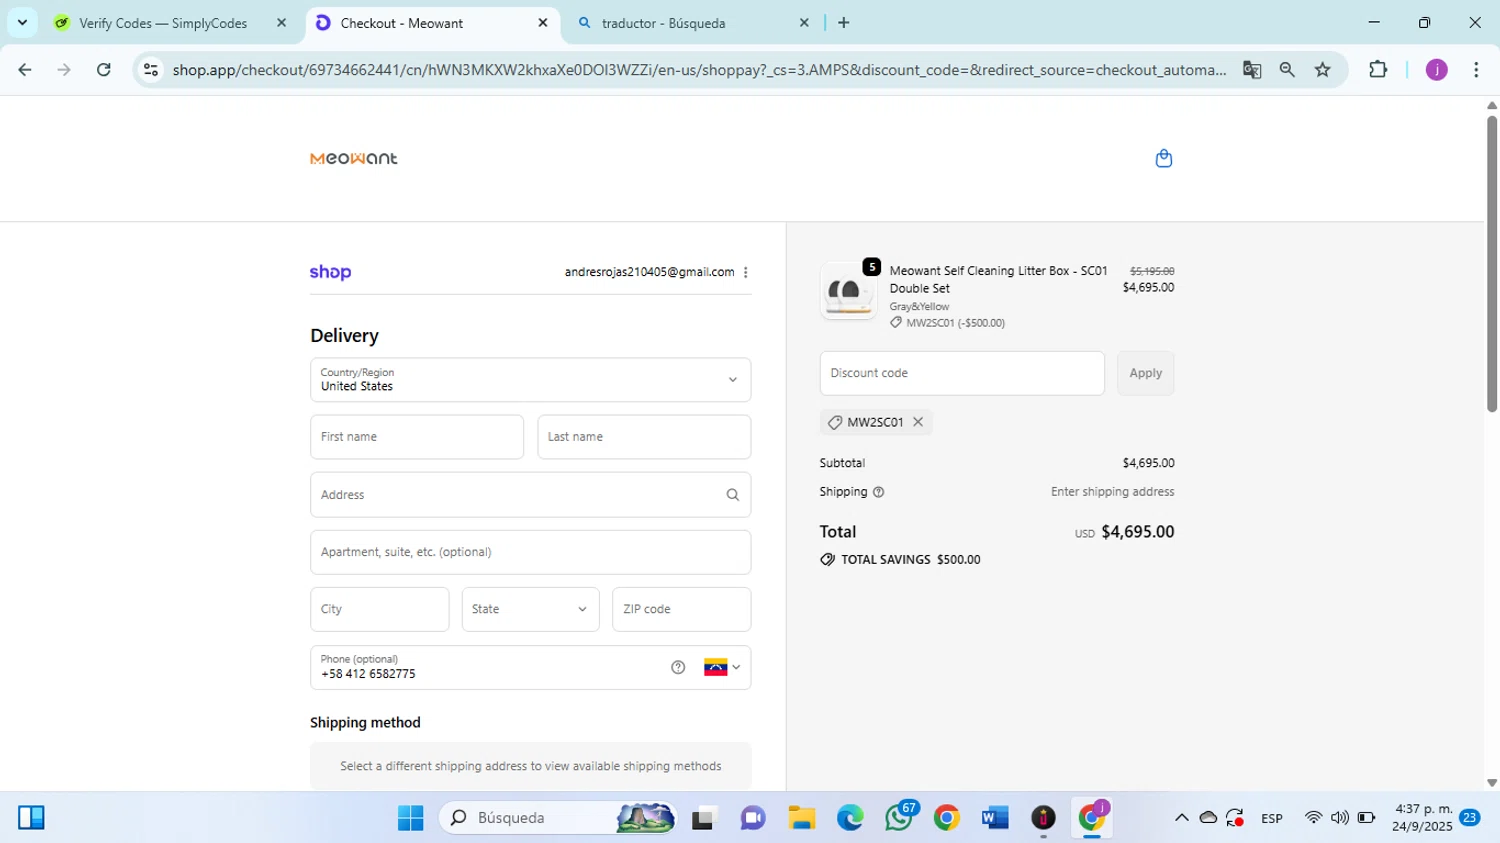
Task: Open browser zoom control
Action: (x=1287, y=70)
